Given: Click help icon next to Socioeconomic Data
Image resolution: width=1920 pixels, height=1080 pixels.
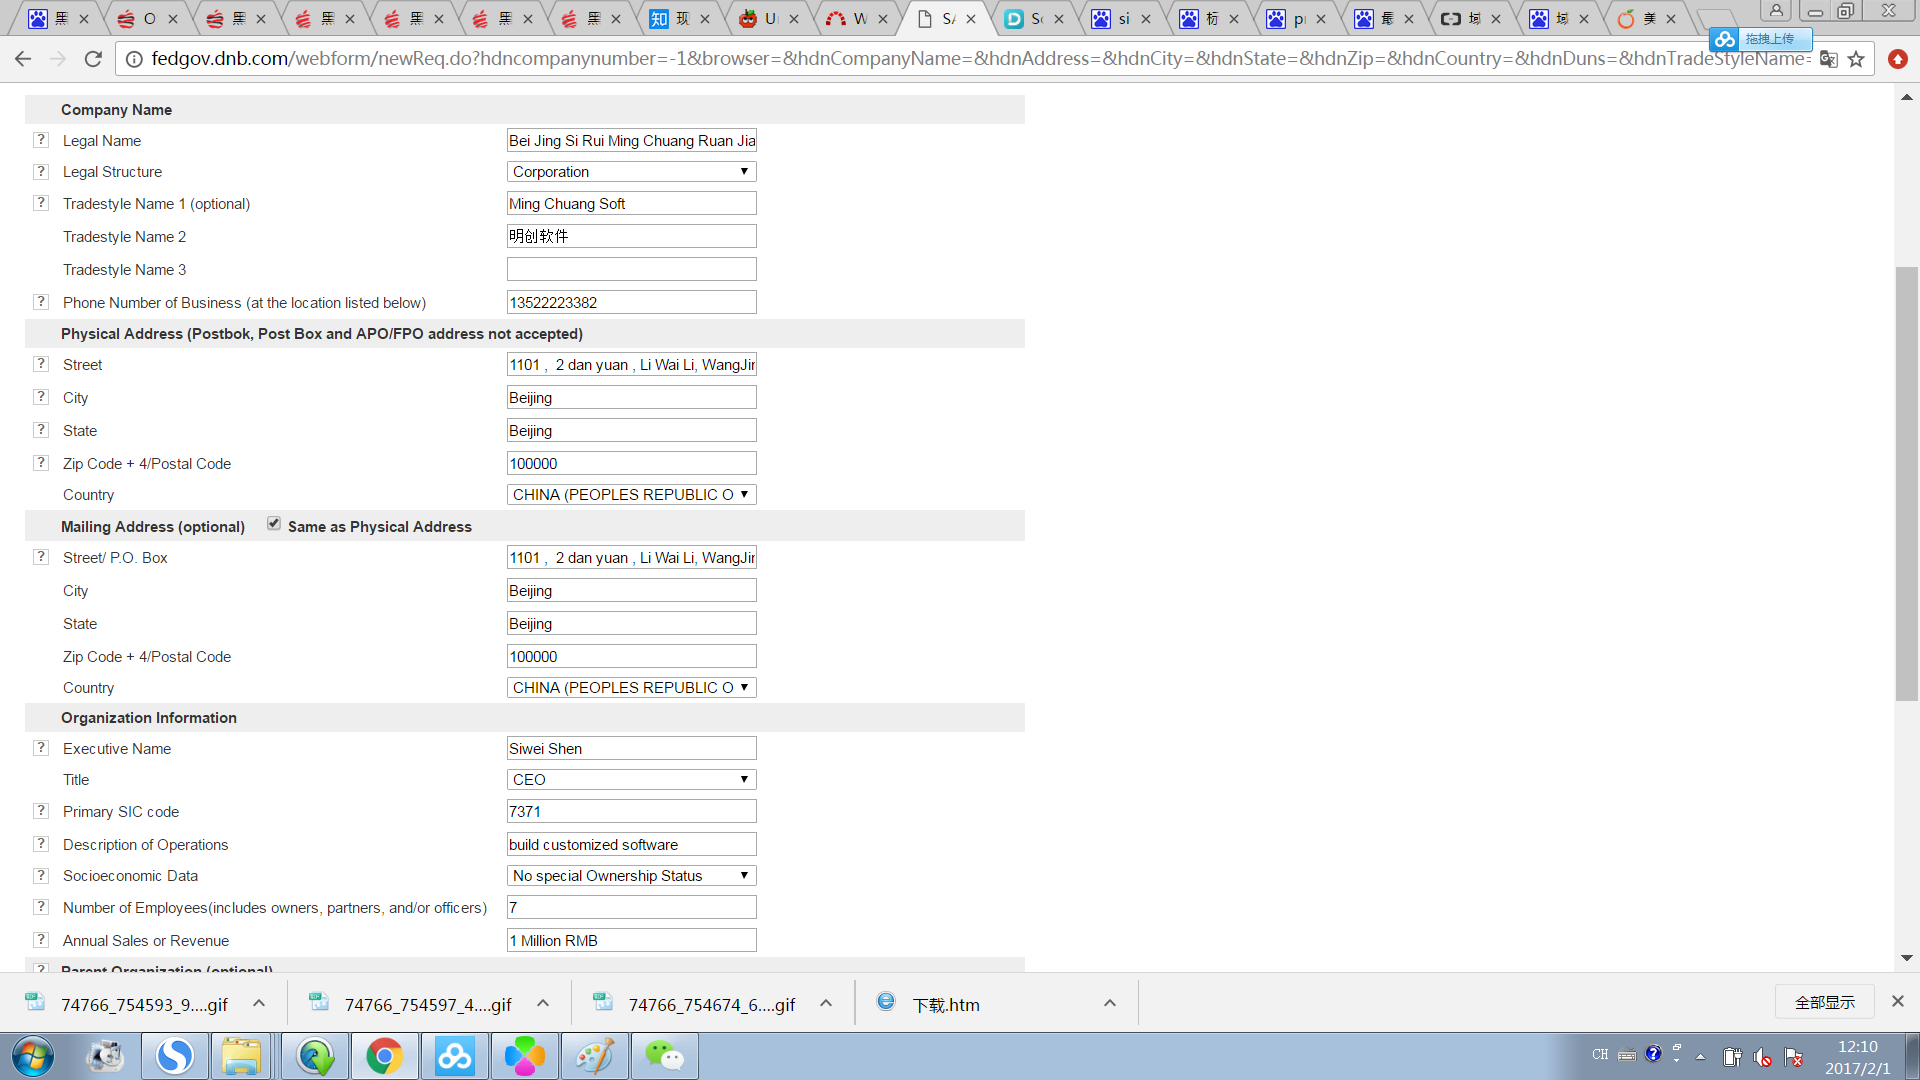Looking at the screenshot, I should (41, 875).
